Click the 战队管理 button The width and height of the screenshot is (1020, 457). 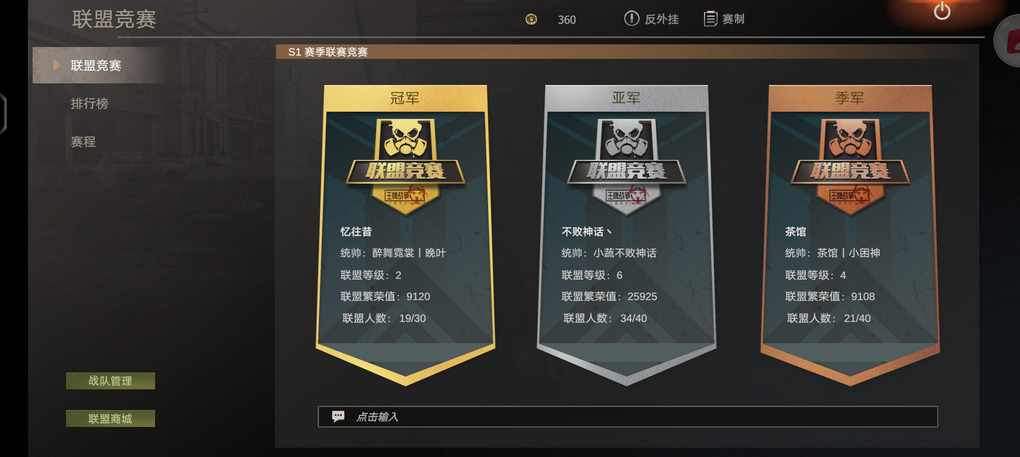tap(111, 381)
